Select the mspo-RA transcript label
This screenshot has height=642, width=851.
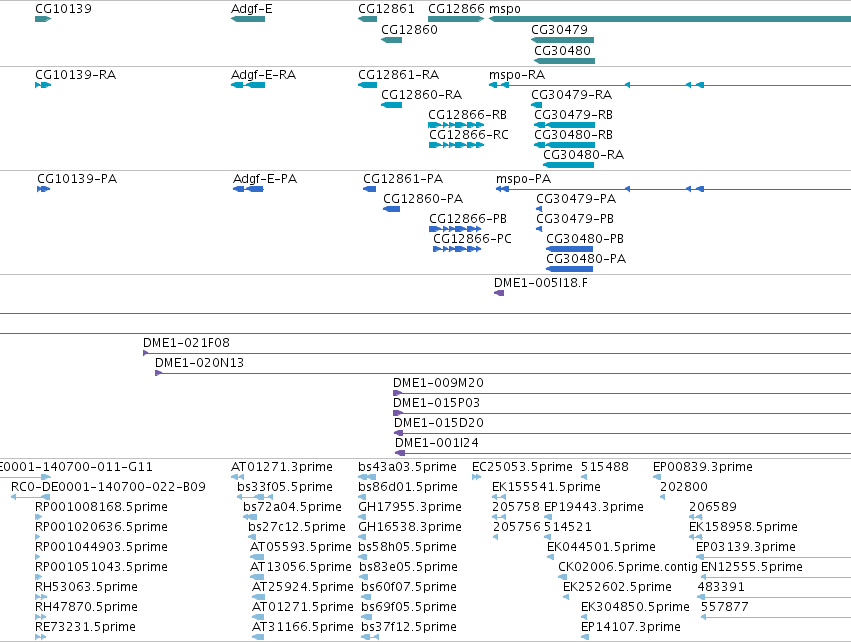tap(517, 74)
